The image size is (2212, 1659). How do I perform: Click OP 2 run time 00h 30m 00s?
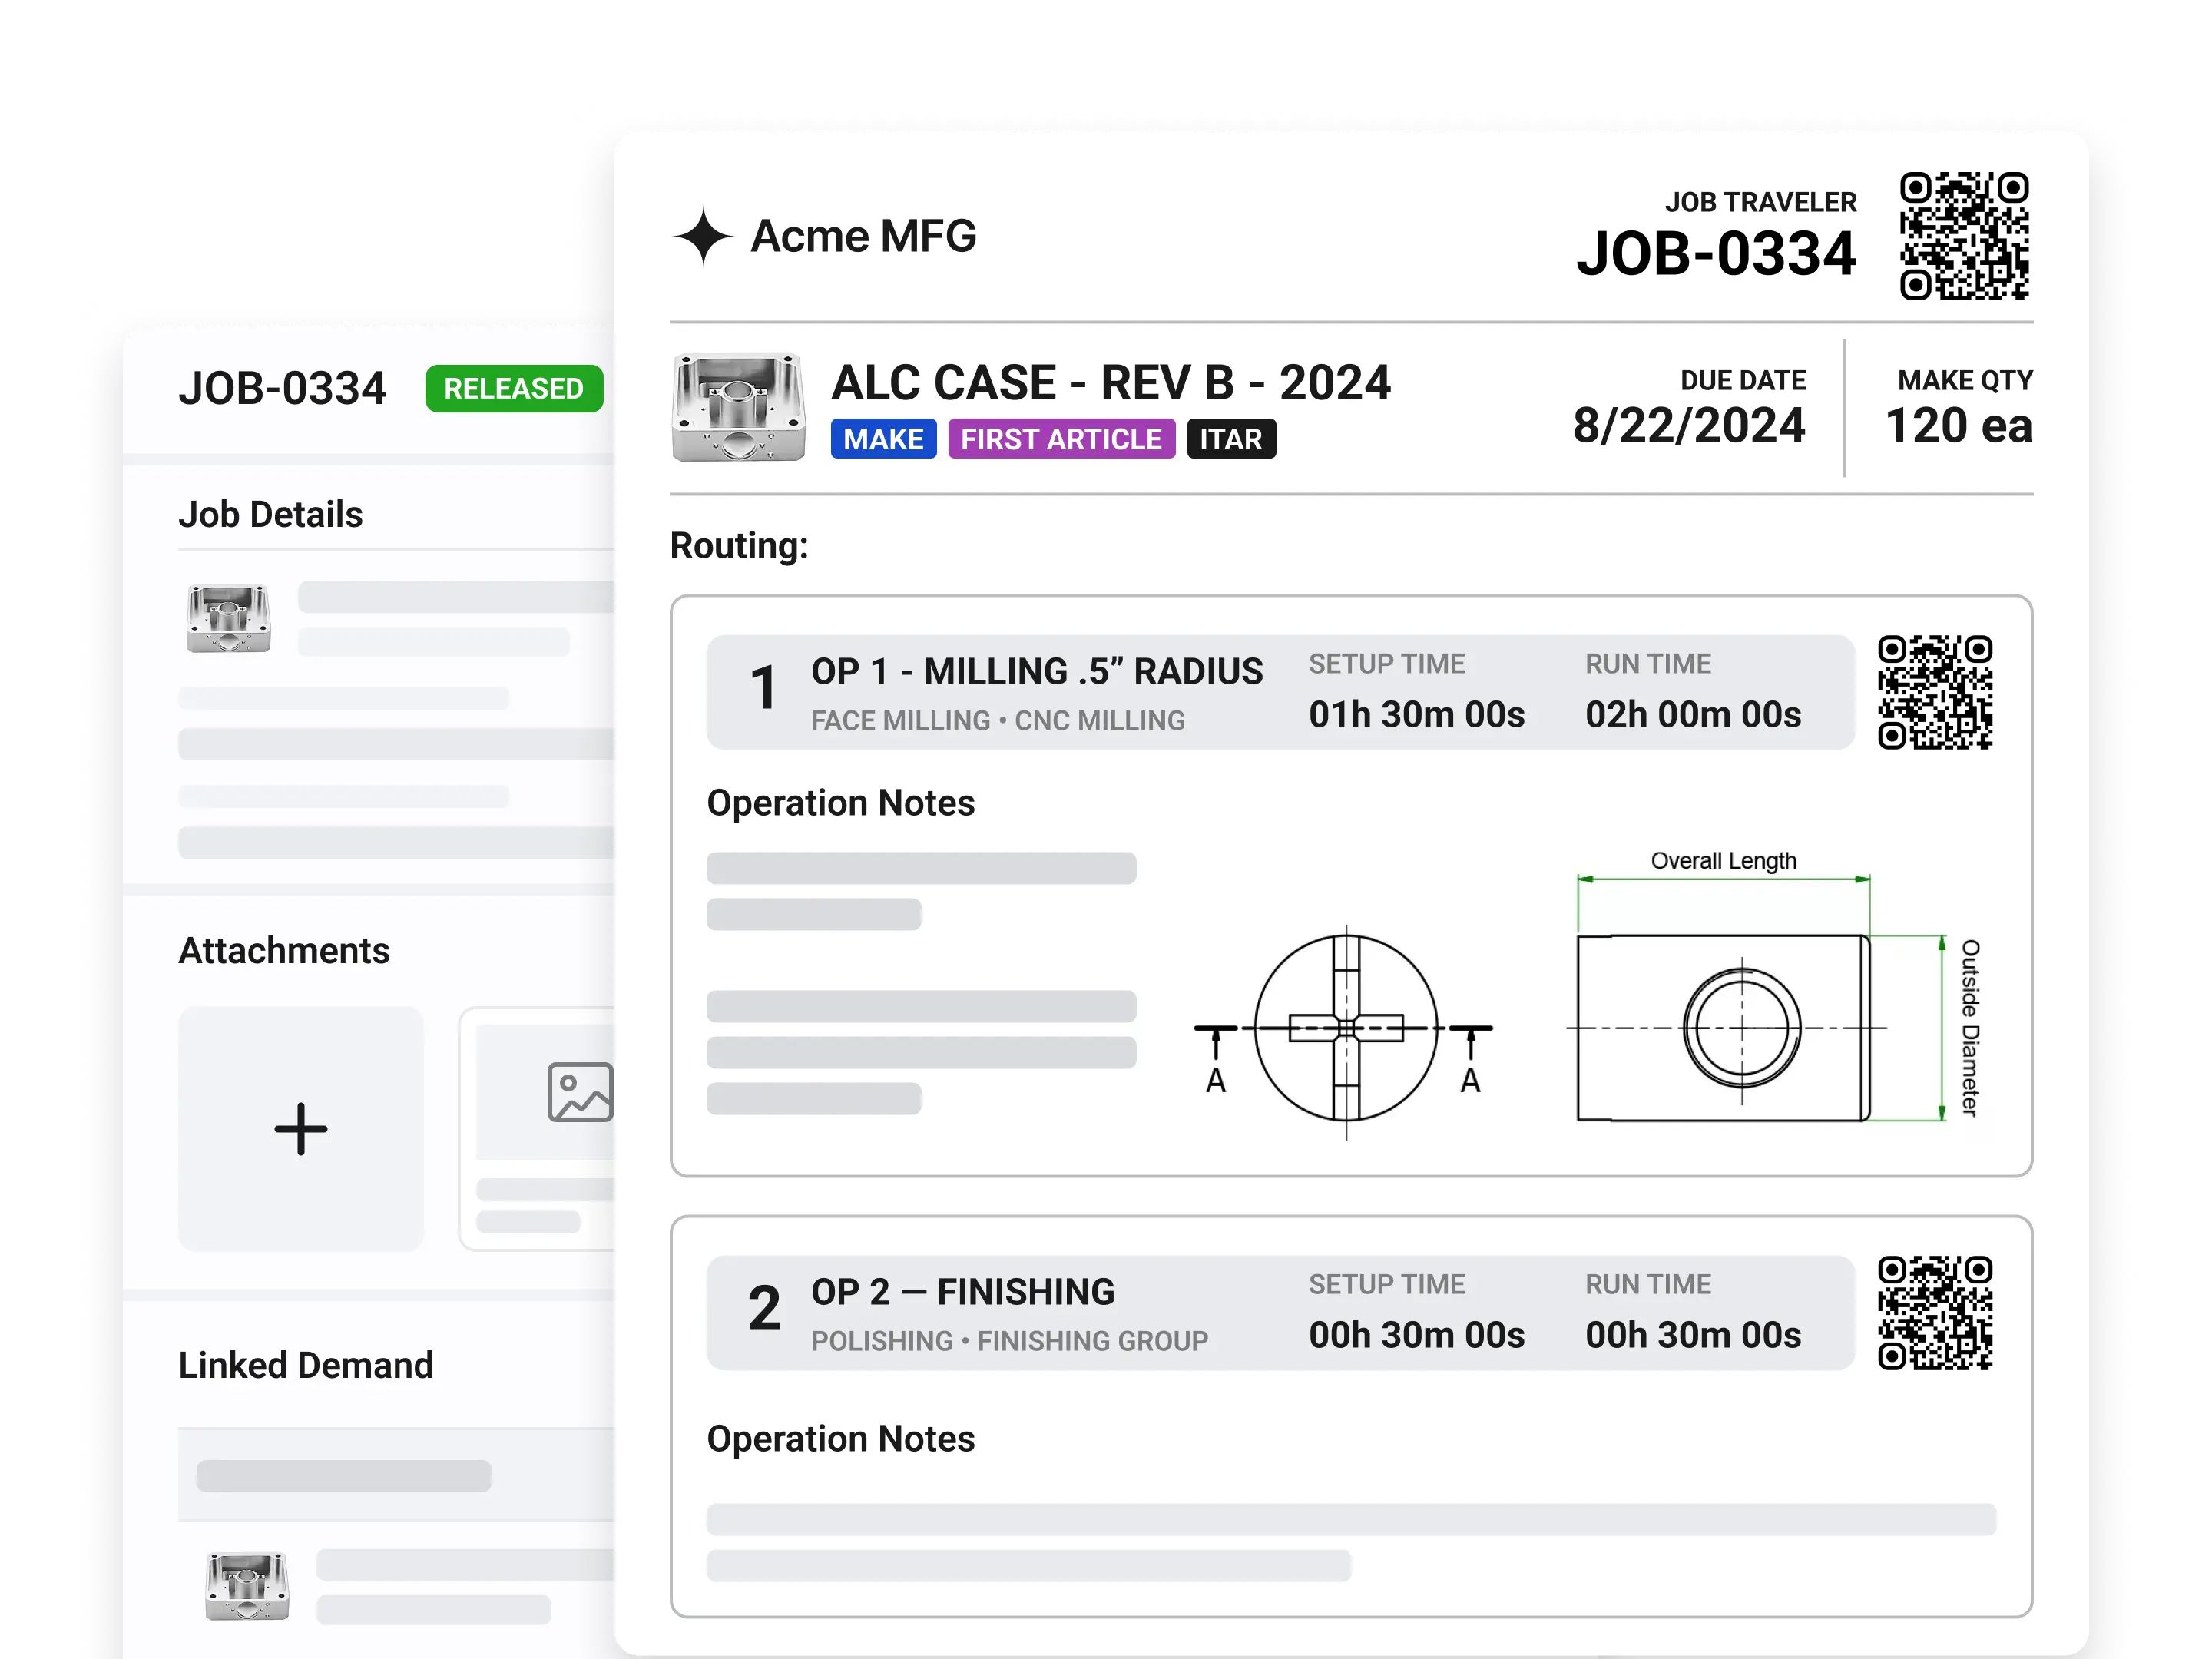pyautogui.click(x=1693, y=1336)
